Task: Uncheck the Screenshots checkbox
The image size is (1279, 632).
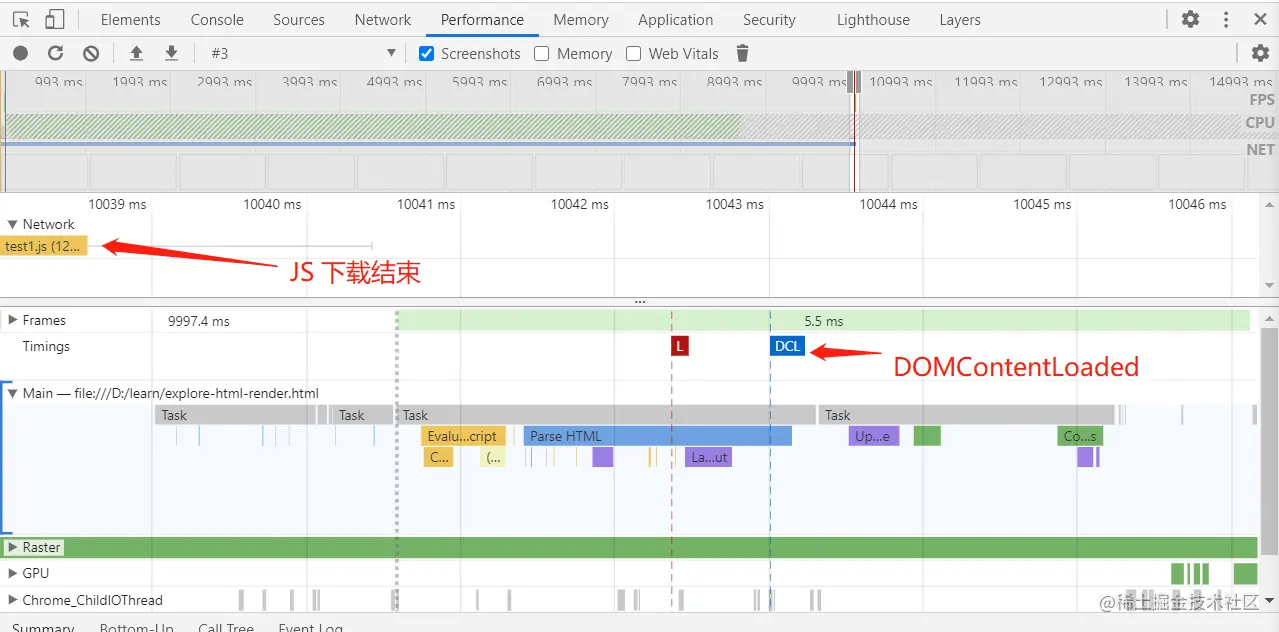Action: click(427, 53)
